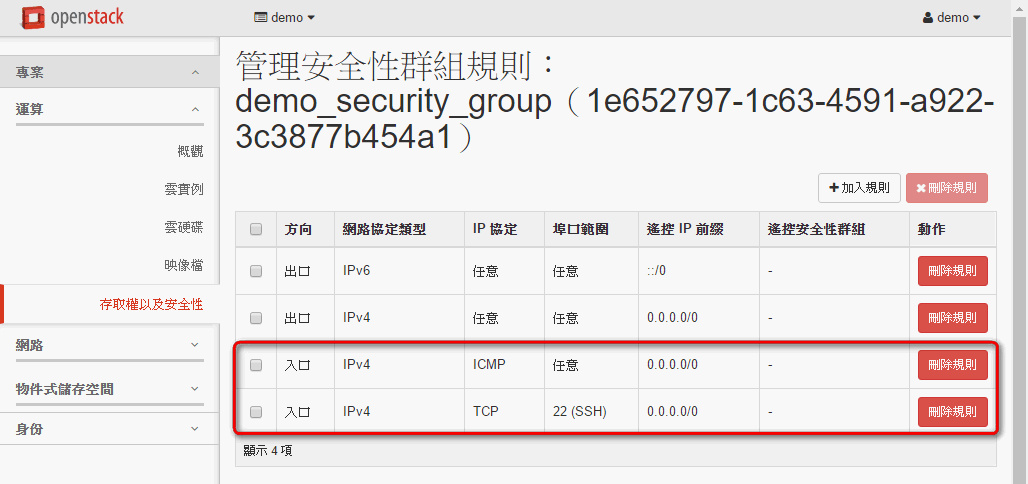The height and width of the screenshot is (484, 1028).
Task: Go to 映像檔 sidebar item
Action: [184, 265]
